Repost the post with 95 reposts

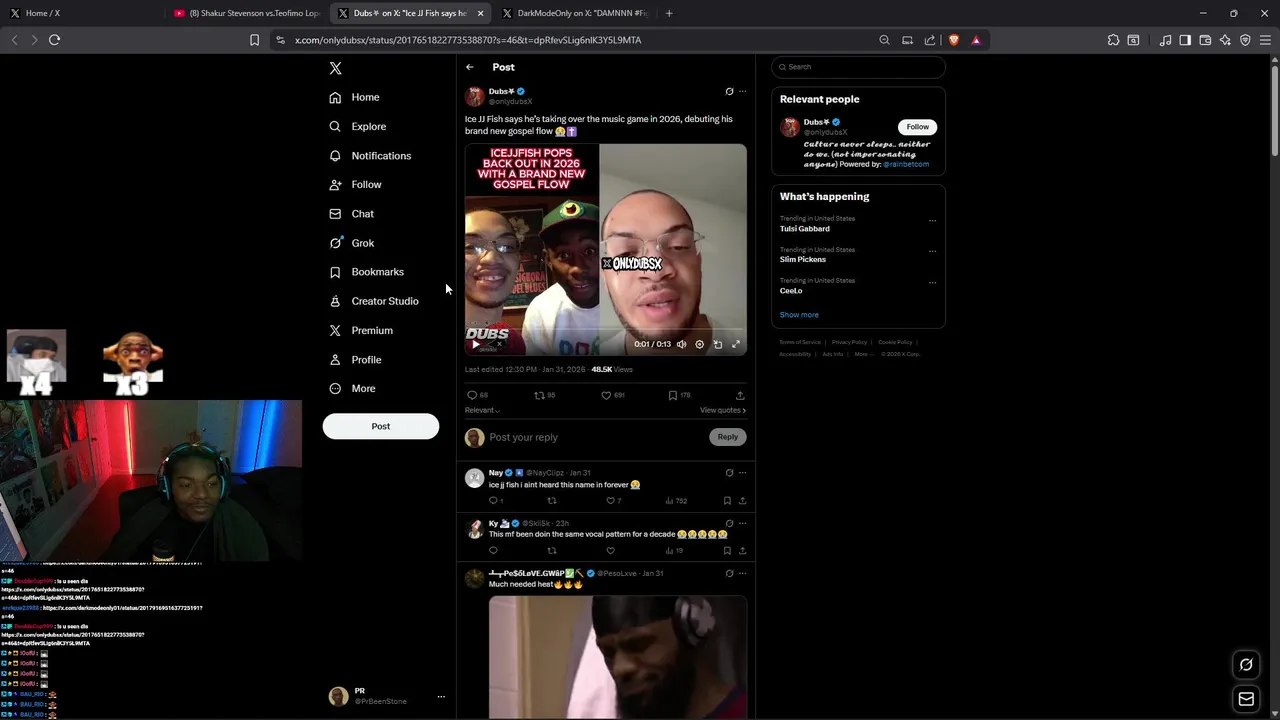click(x=544, y=395)
